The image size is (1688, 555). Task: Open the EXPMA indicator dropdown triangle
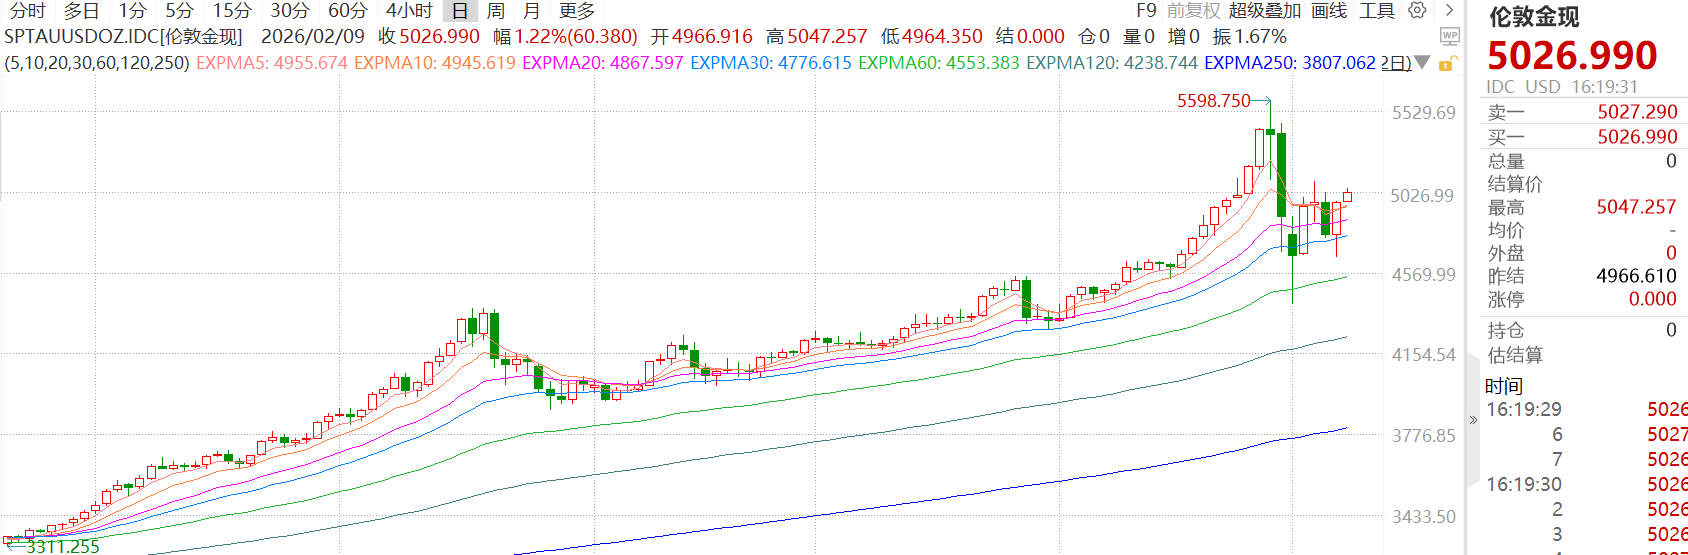1422,63
